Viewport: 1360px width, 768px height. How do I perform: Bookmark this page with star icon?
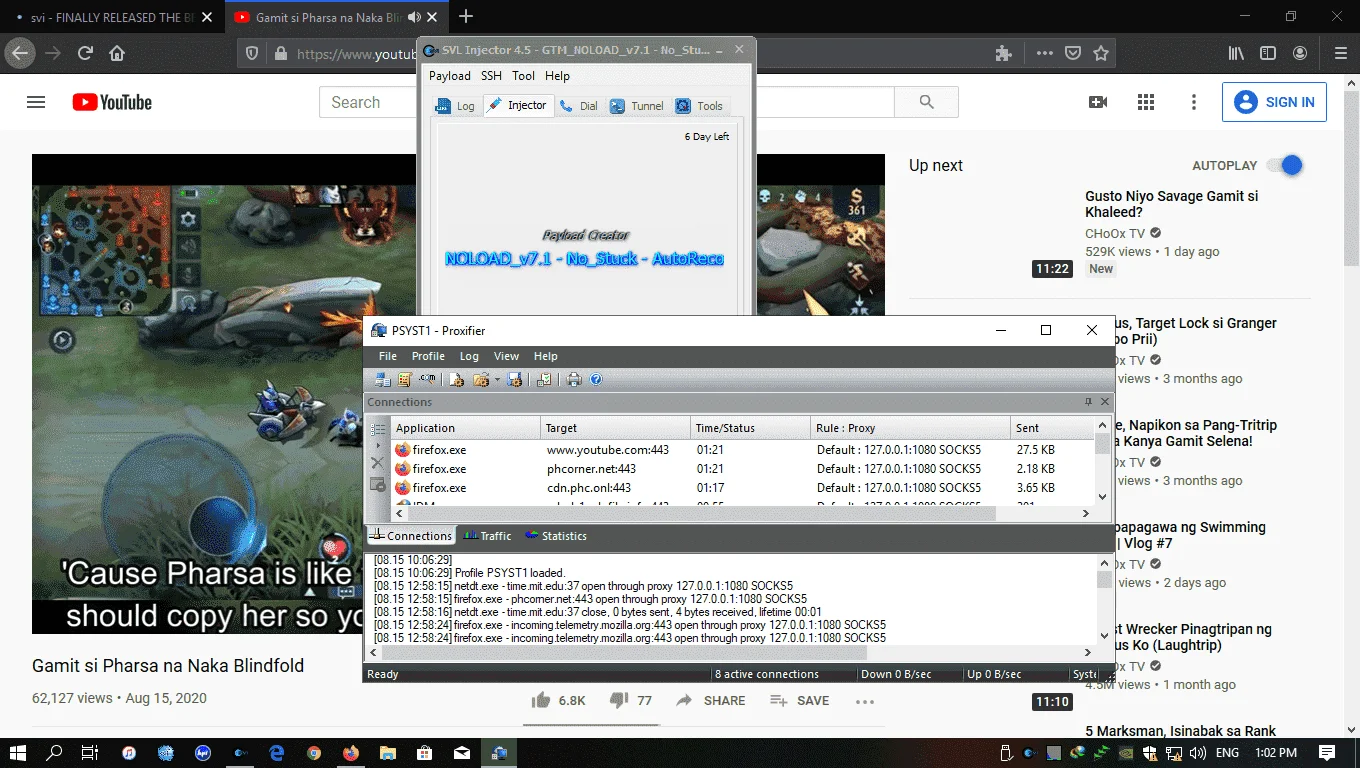(1101, 53)
